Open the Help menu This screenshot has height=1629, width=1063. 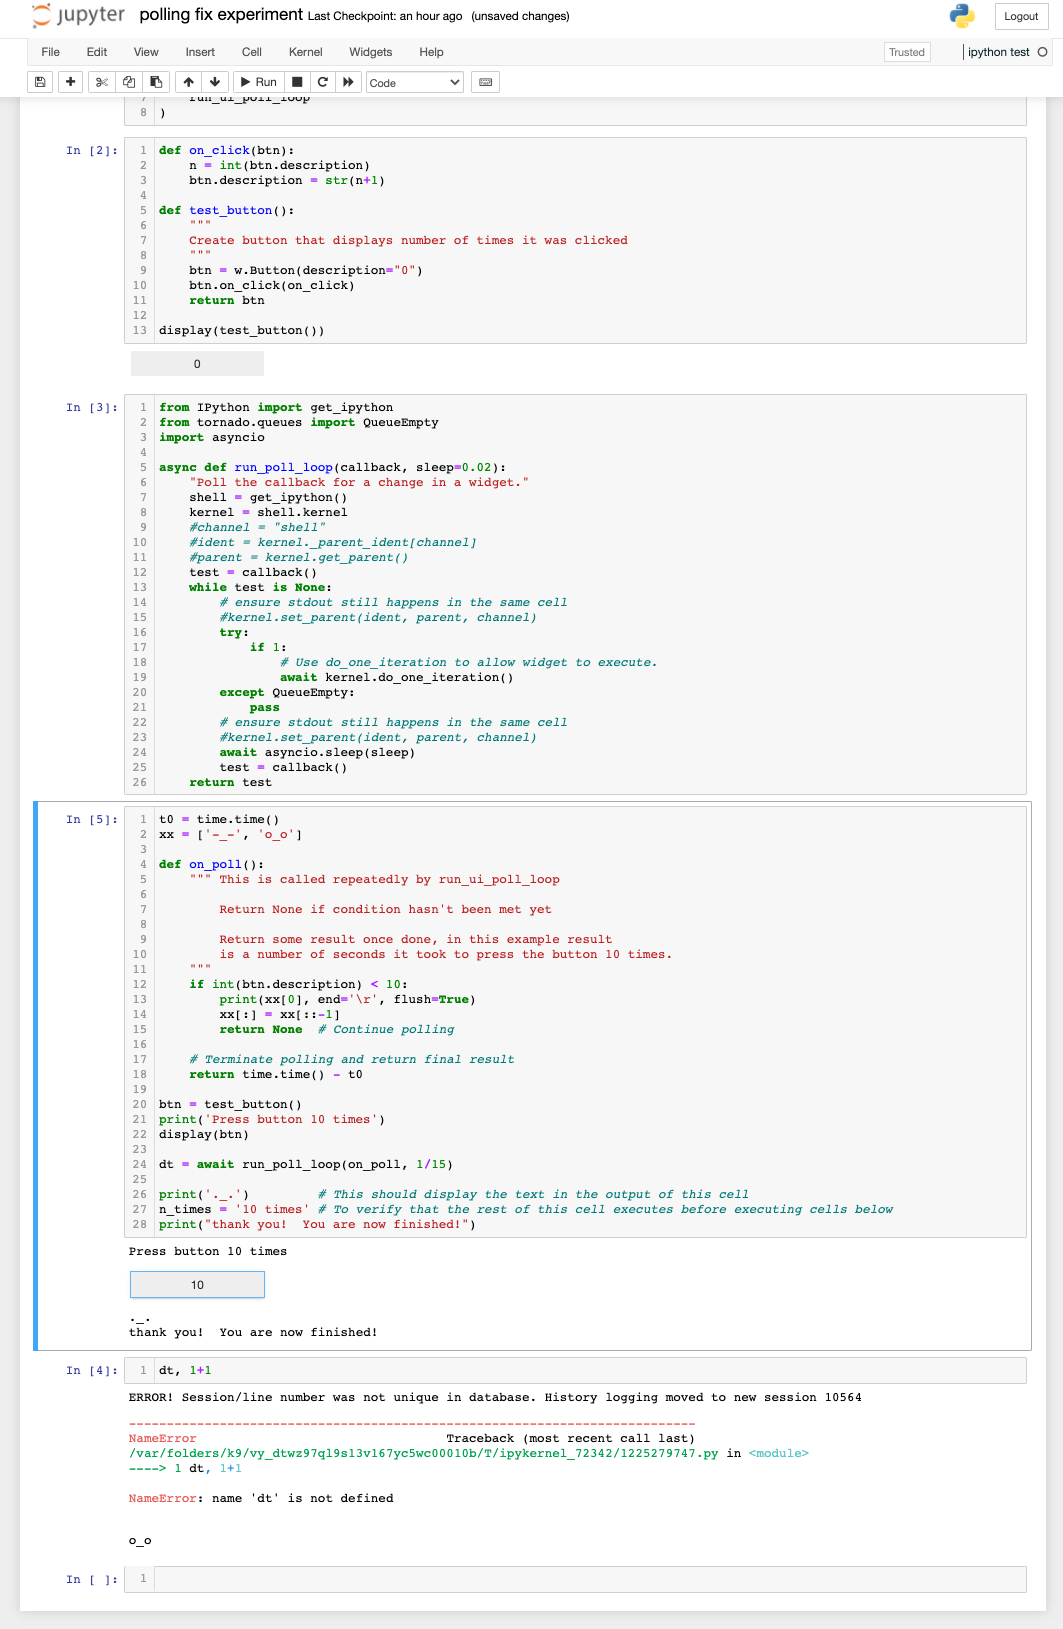432,52
